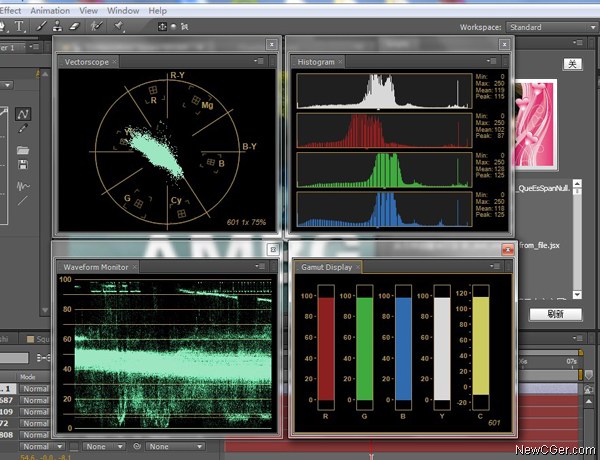The width and height of the screenshot is (600, 460).
Task: Click the open folder icon
Action: tap(23, 150)
